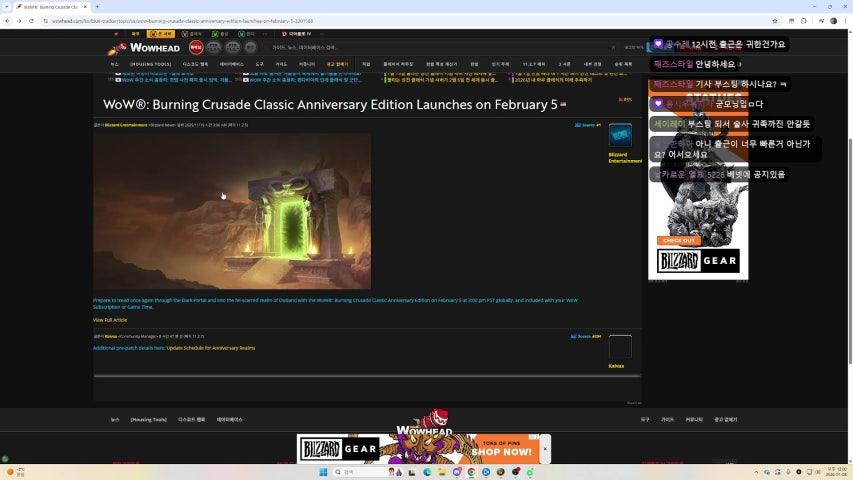Open the first navigation menu item (News)

pos(114,64)
